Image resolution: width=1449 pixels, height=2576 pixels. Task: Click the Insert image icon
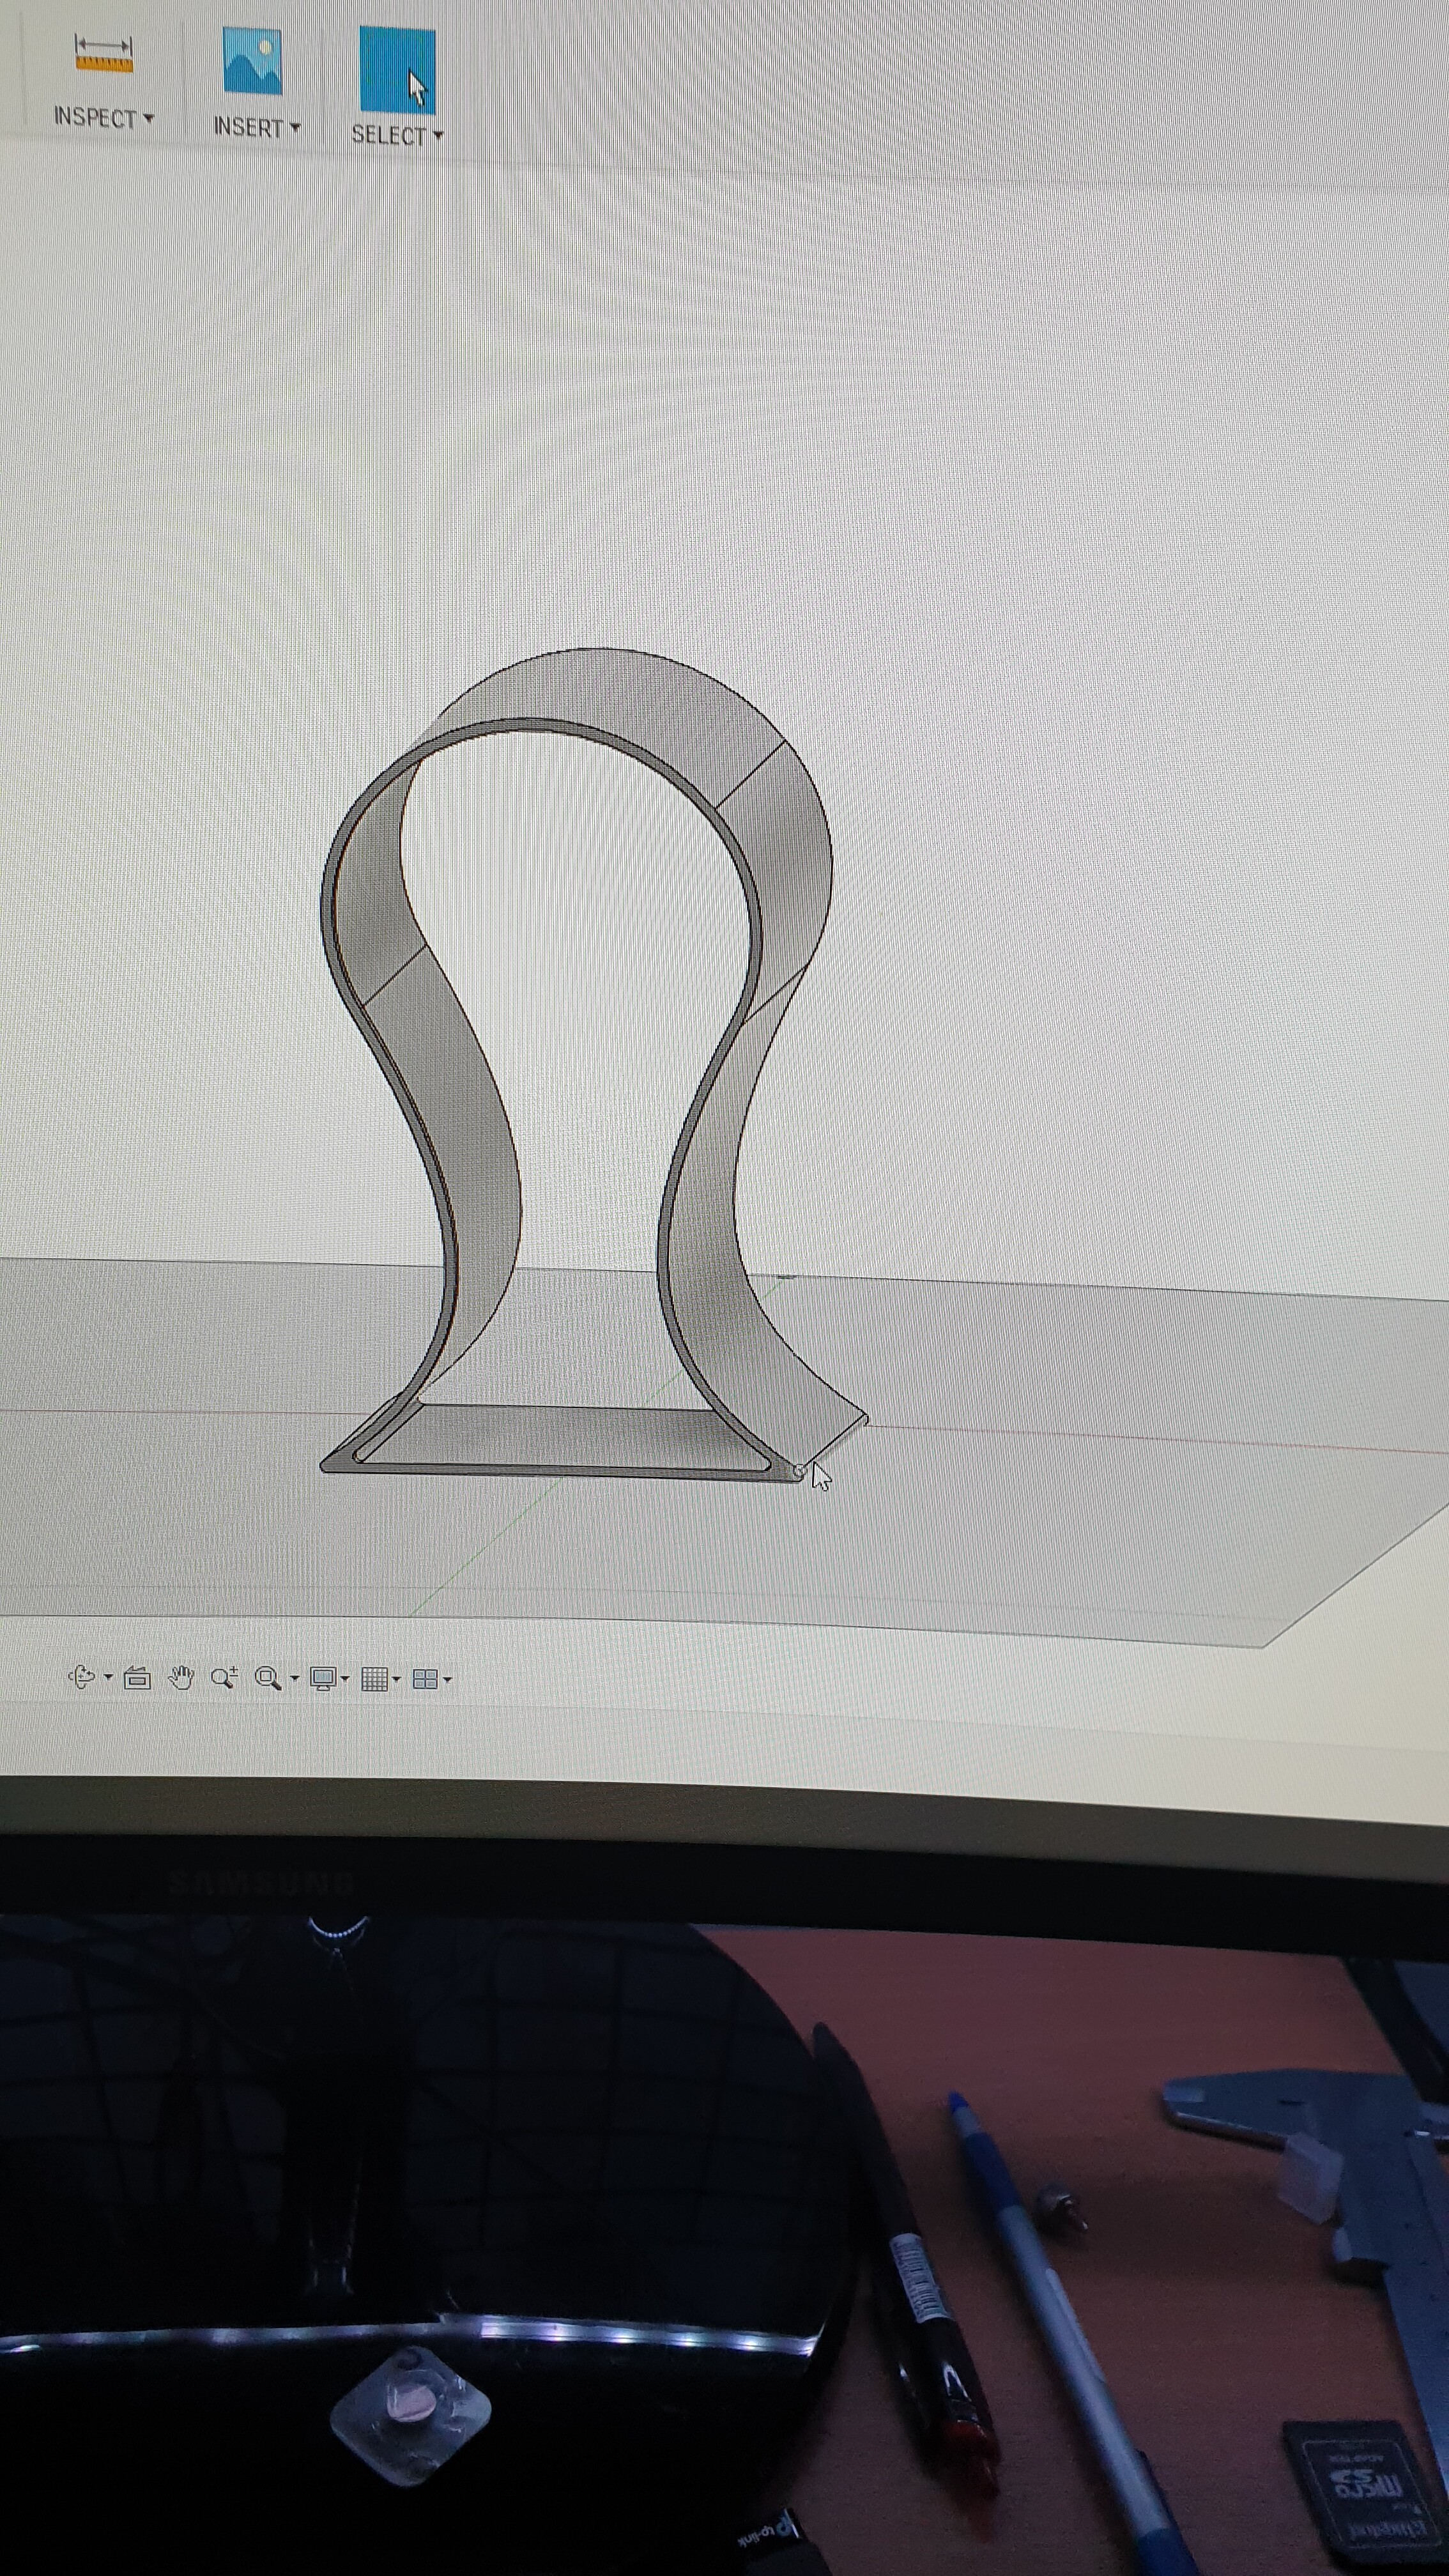coord(252,62)
